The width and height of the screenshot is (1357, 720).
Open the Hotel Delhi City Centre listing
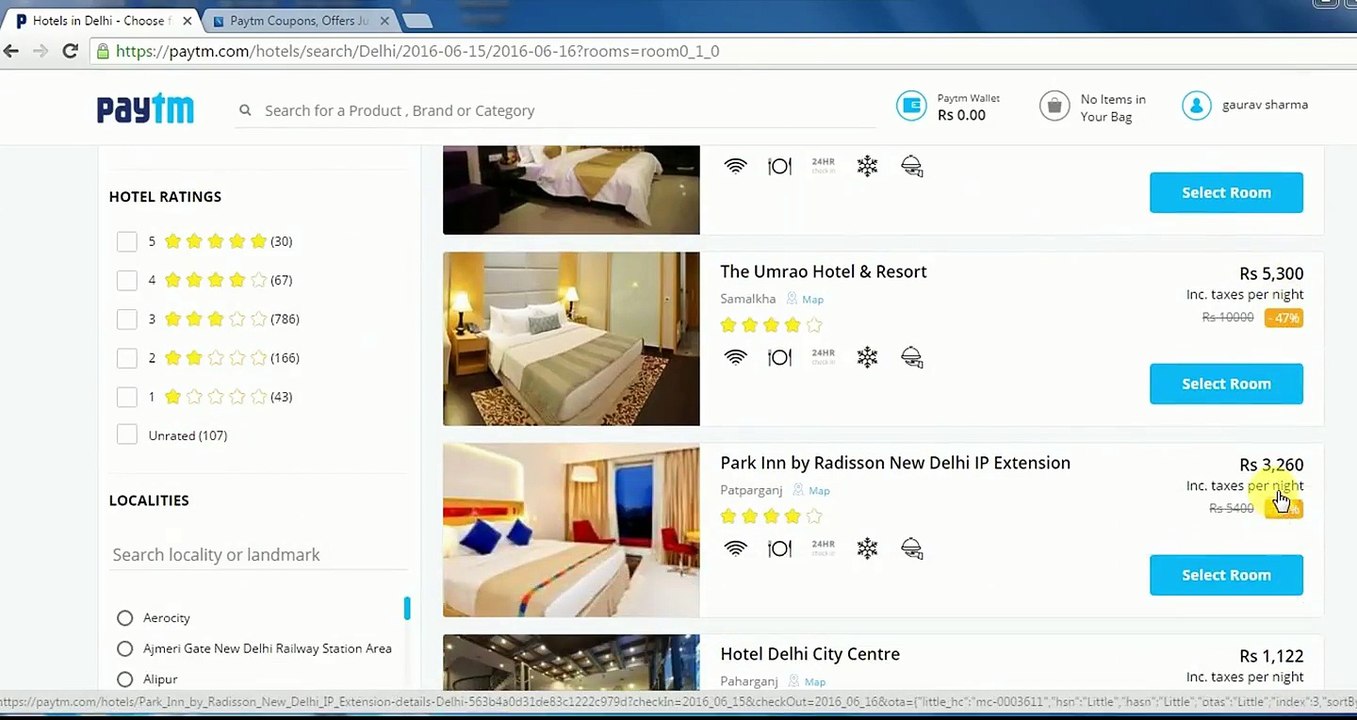click(810, 654)
